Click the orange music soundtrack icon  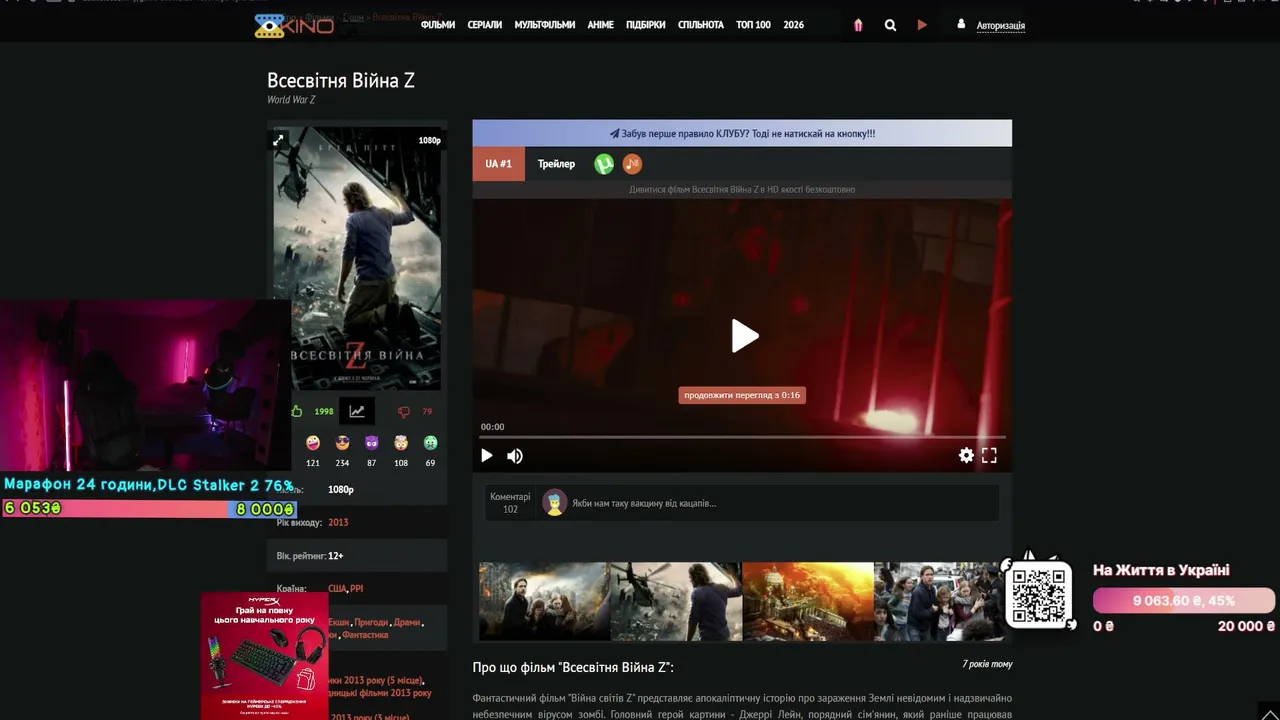click(632, 164)
